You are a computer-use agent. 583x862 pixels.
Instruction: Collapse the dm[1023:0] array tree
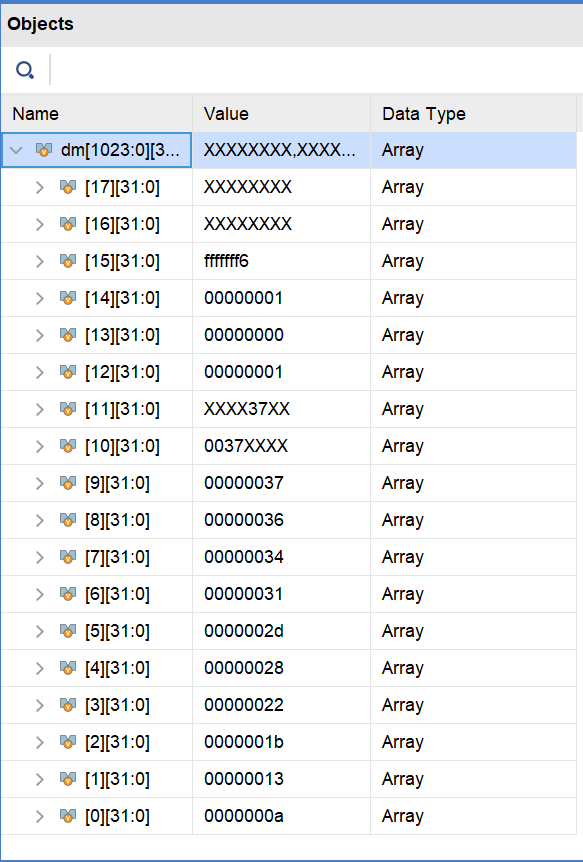click(x=16, y=150)
